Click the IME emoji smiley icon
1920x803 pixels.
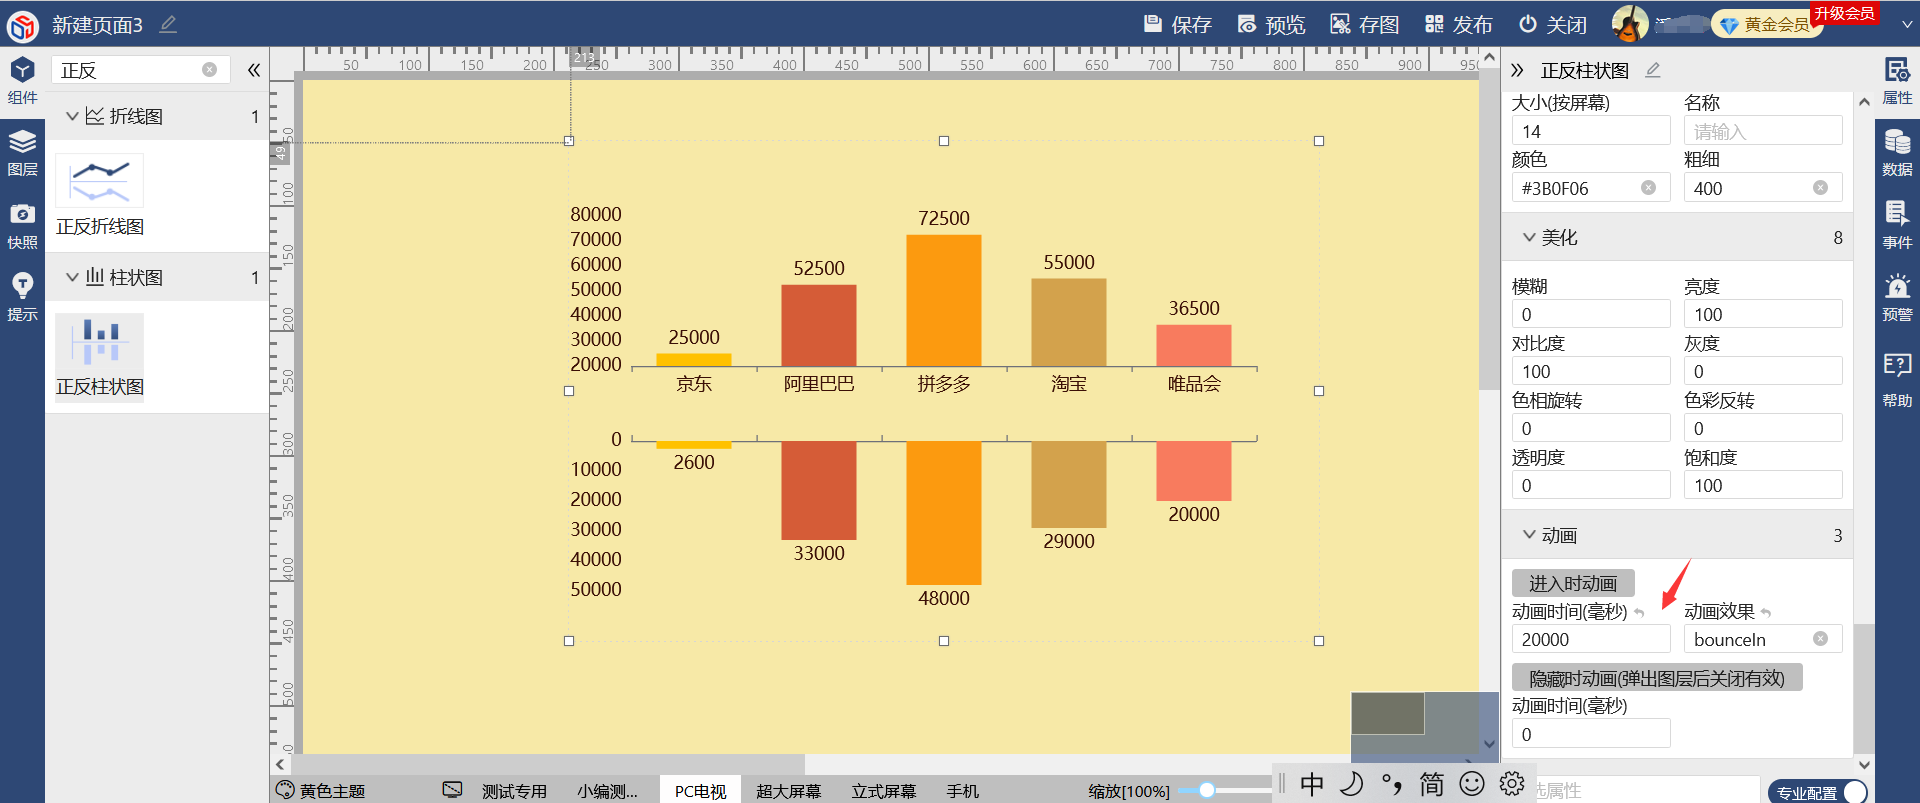click(1472, 783)
